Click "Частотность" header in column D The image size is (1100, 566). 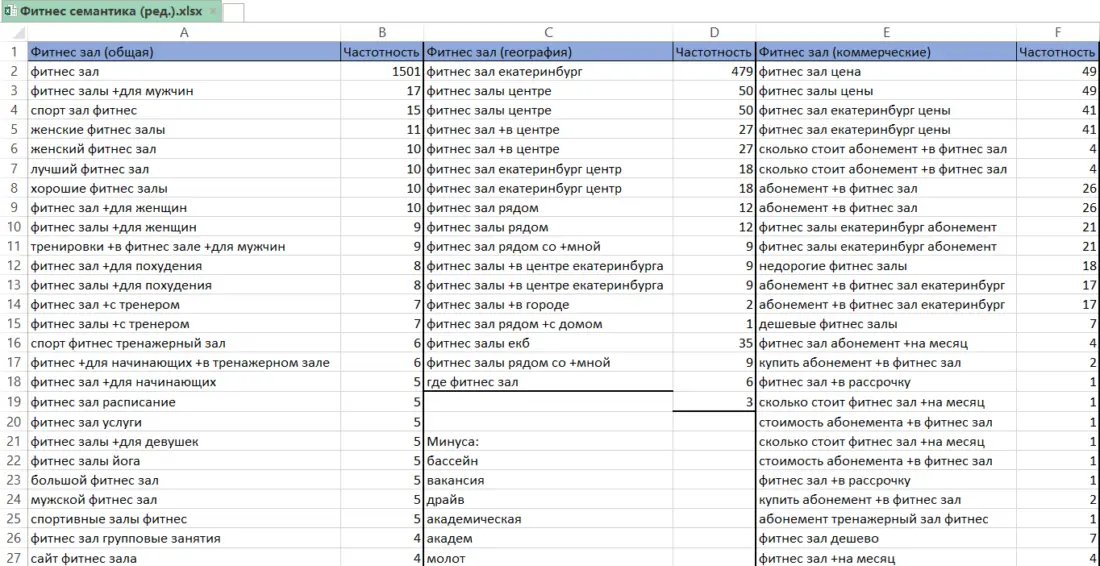(714, 52)
